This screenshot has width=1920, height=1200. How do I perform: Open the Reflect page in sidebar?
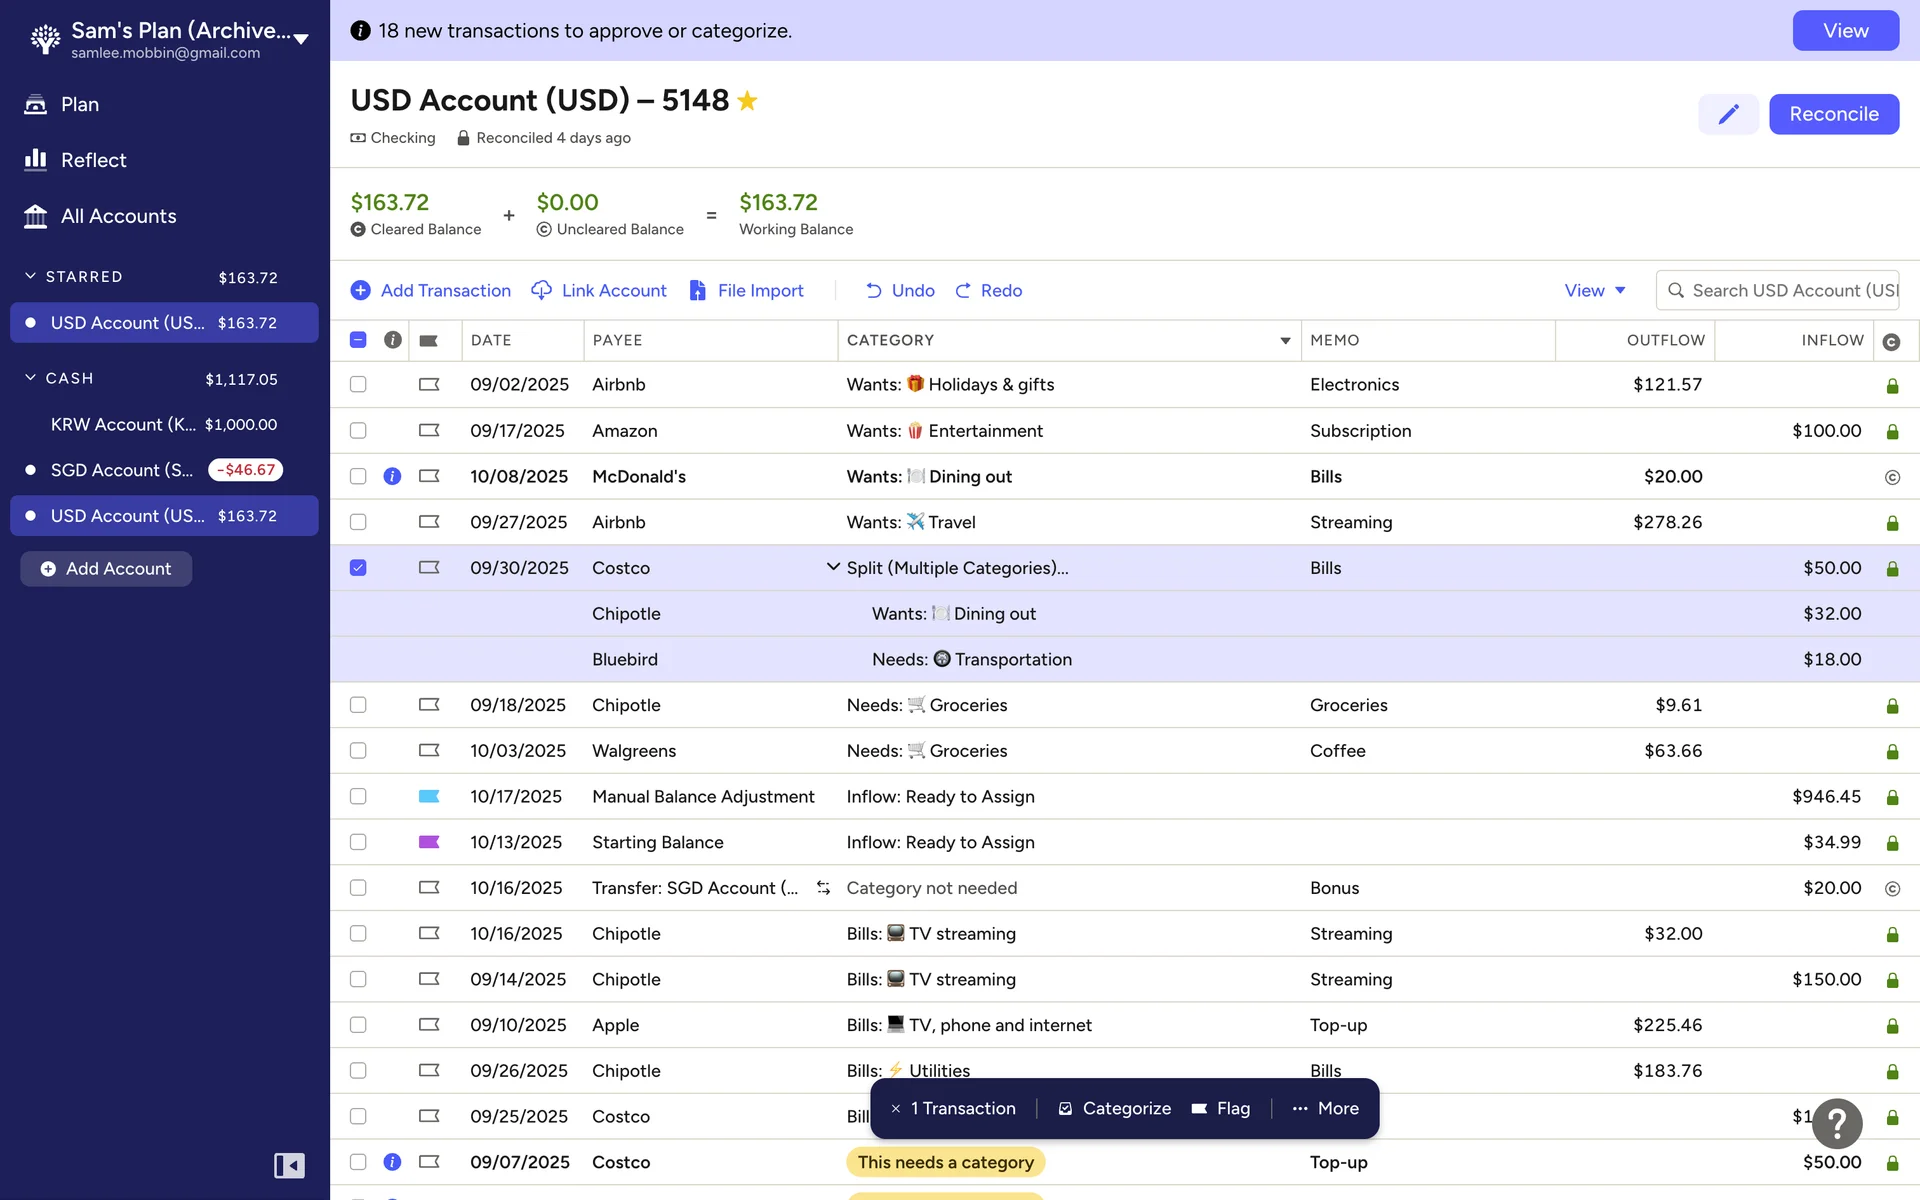[93, 160]
